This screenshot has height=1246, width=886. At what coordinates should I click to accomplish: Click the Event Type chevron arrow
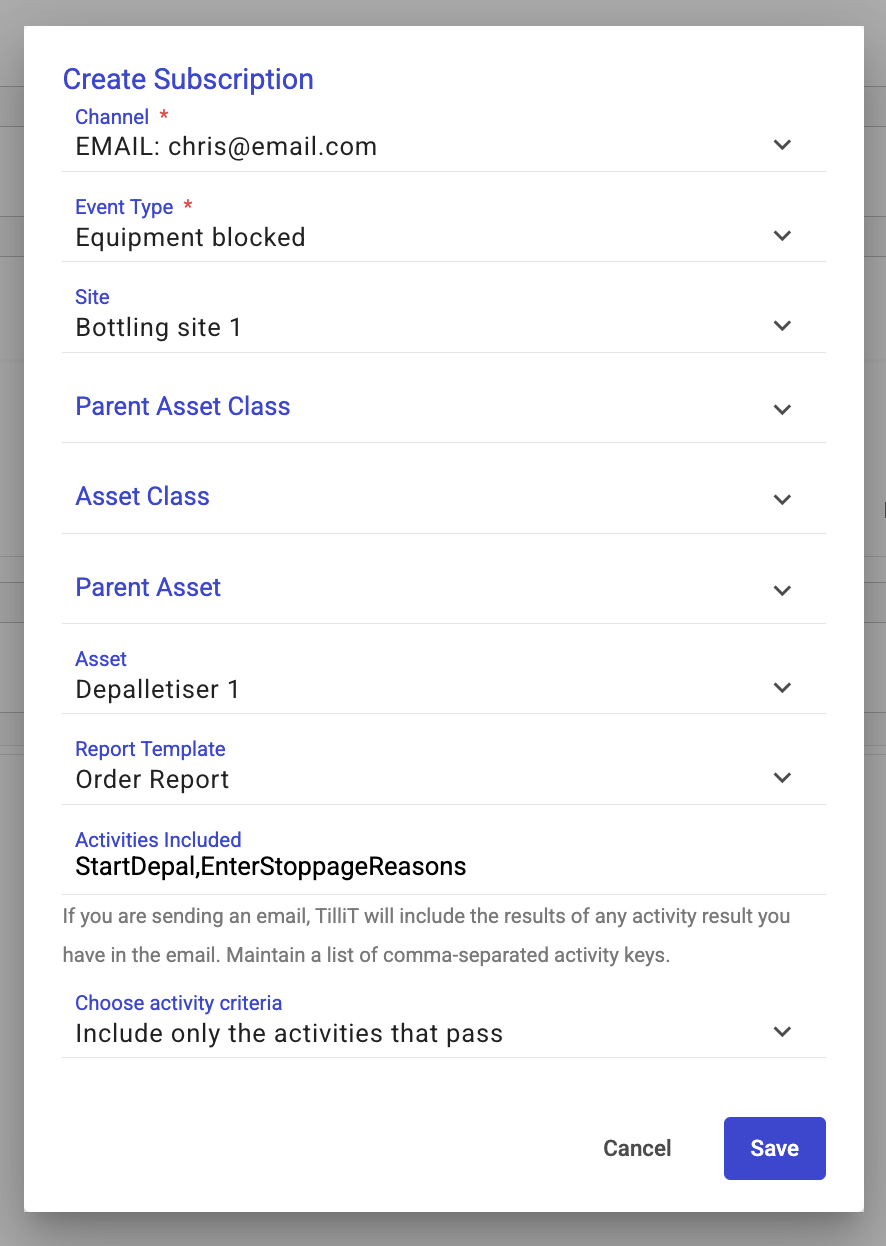(x=782, y=236)
